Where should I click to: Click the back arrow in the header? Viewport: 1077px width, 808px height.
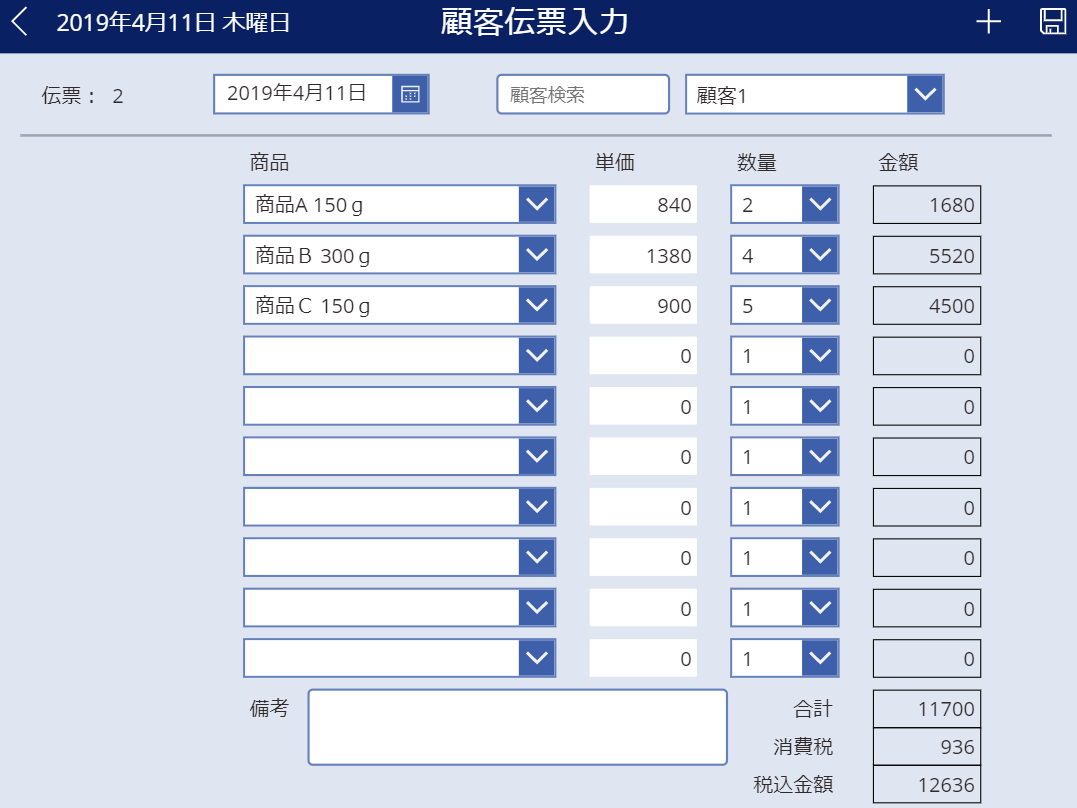coord(19,21)
